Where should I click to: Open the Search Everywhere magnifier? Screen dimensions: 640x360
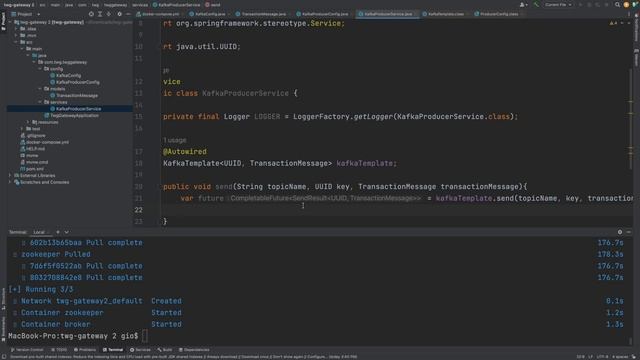coord(617,4)
